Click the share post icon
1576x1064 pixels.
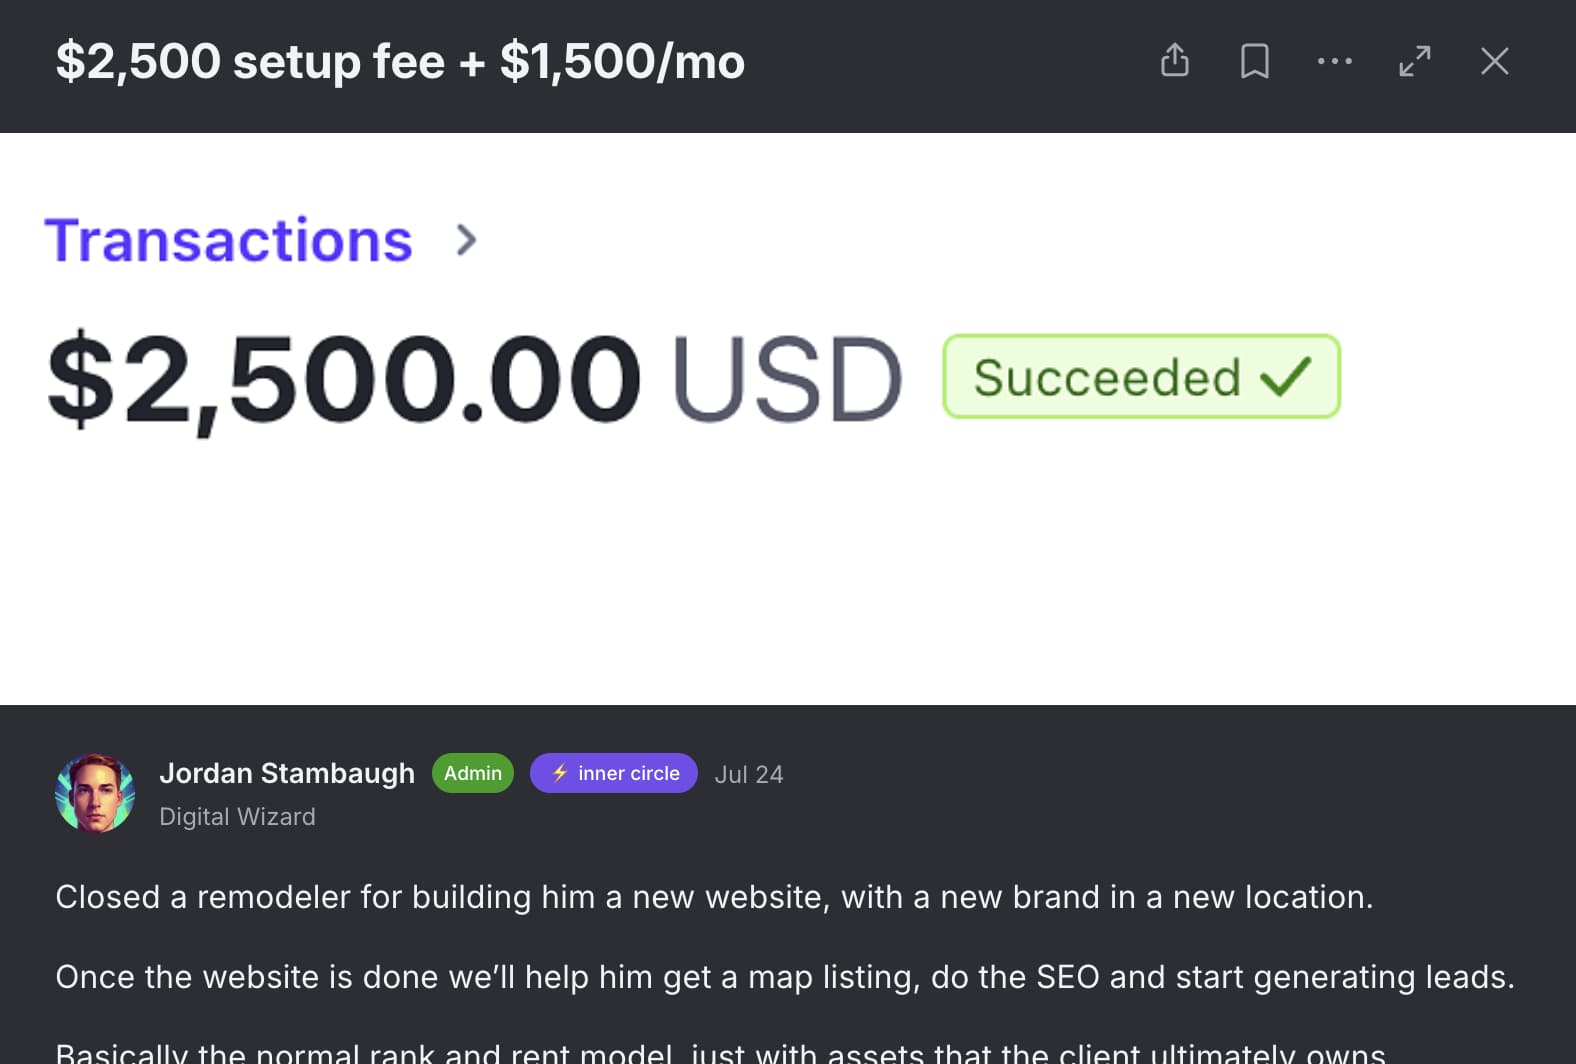coord(1175,61)
